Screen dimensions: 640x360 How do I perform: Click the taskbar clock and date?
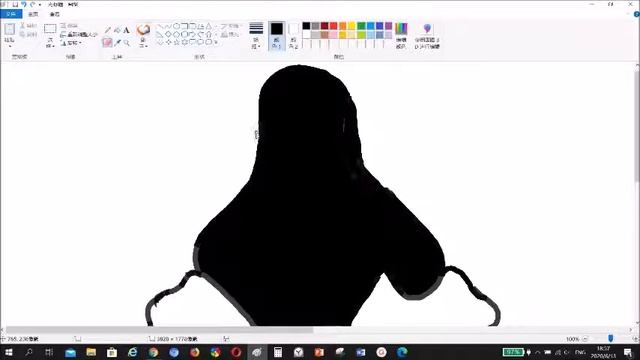point(603,352)
